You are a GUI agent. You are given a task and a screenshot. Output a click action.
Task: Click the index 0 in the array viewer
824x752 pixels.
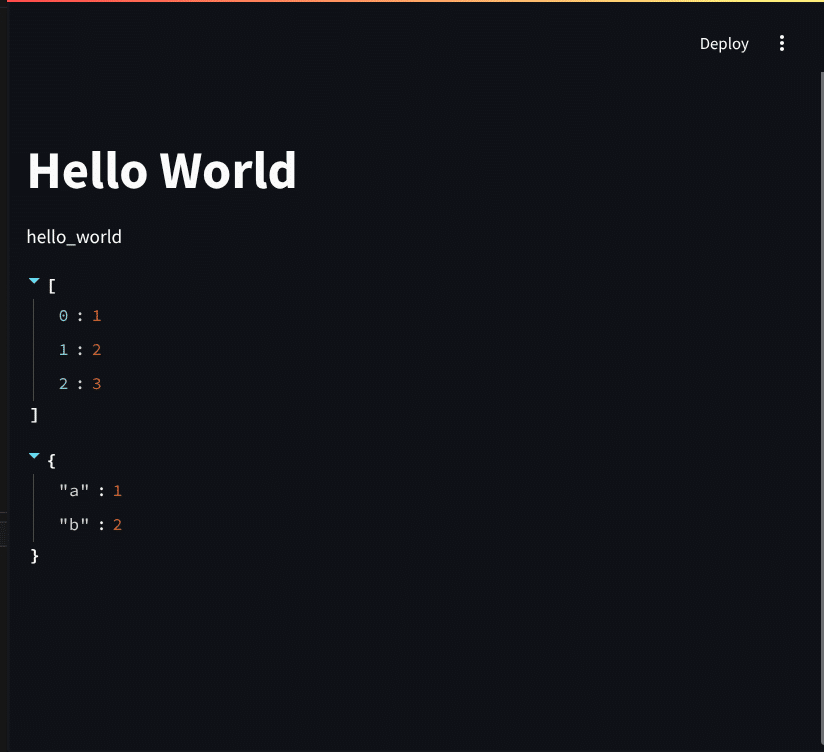[x=62, y=315]
